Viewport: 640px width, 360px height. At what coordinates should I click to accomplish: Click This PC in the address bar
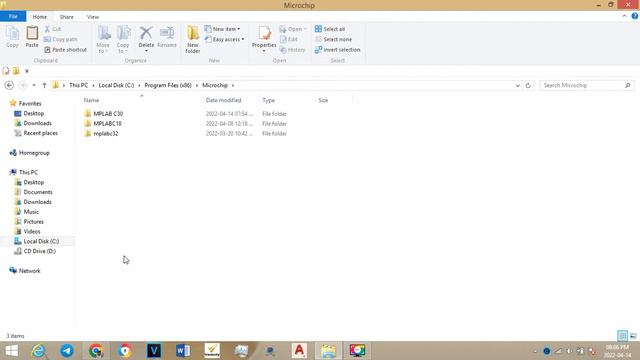(78, 85)
